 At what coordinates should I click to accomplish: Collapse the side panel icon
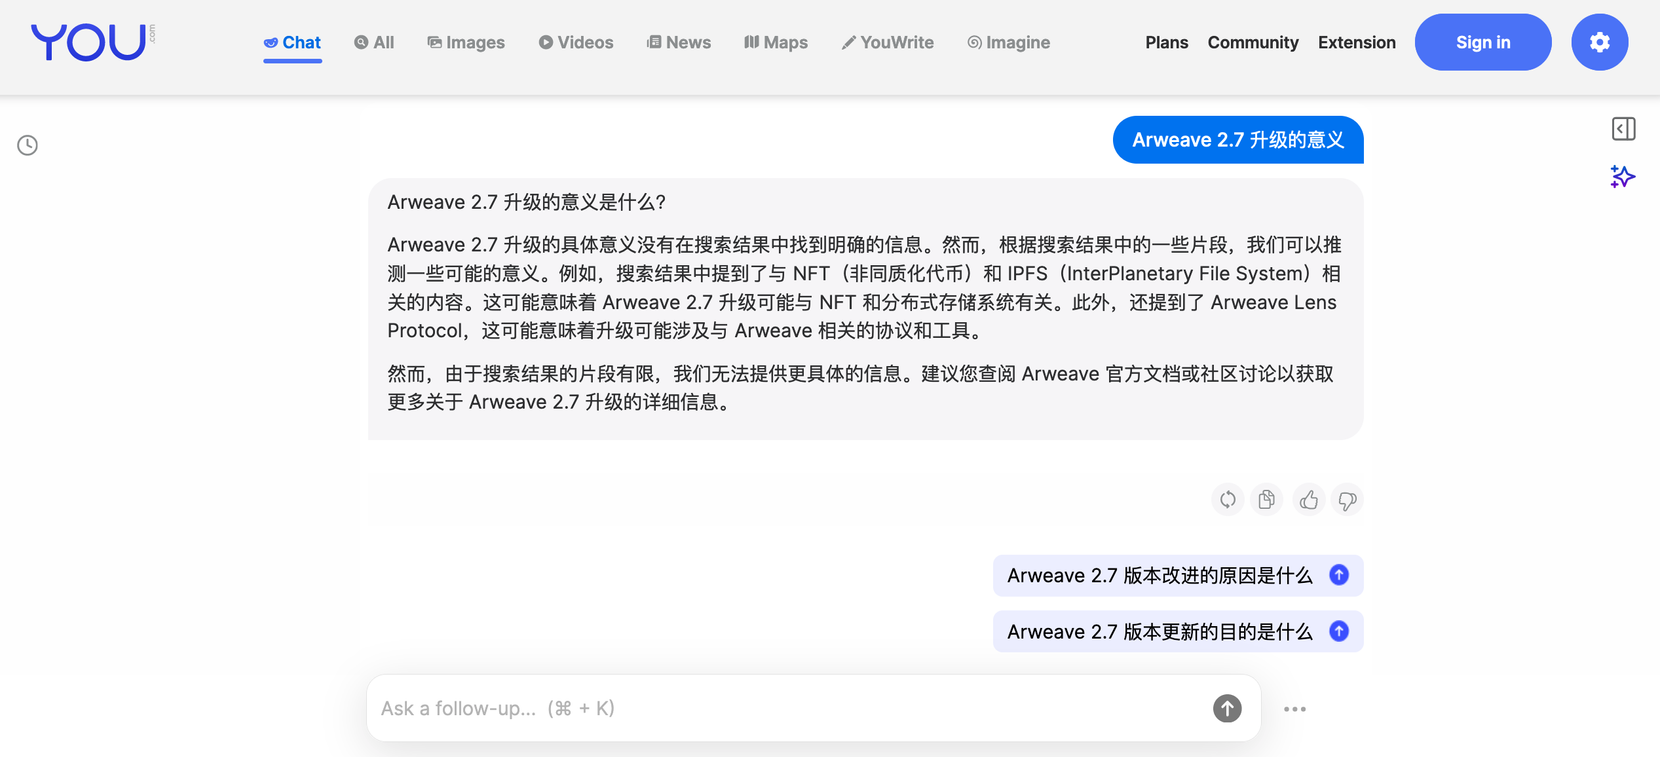[1623, 129]
